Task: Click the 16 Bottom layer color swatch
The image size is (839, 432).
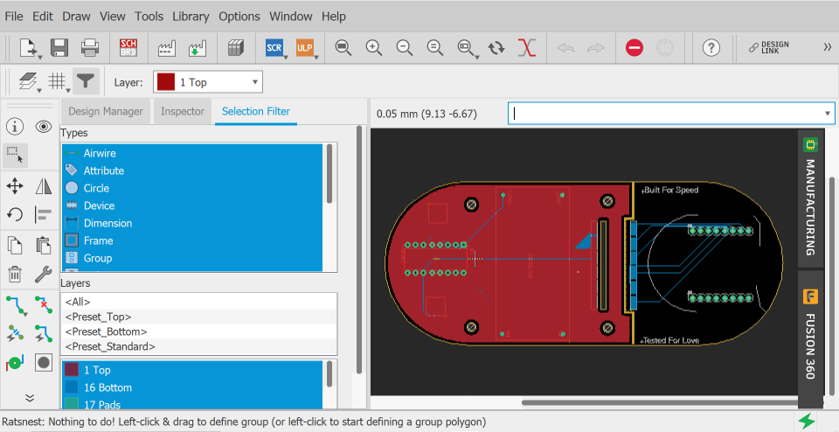Action: pos(71,387)
